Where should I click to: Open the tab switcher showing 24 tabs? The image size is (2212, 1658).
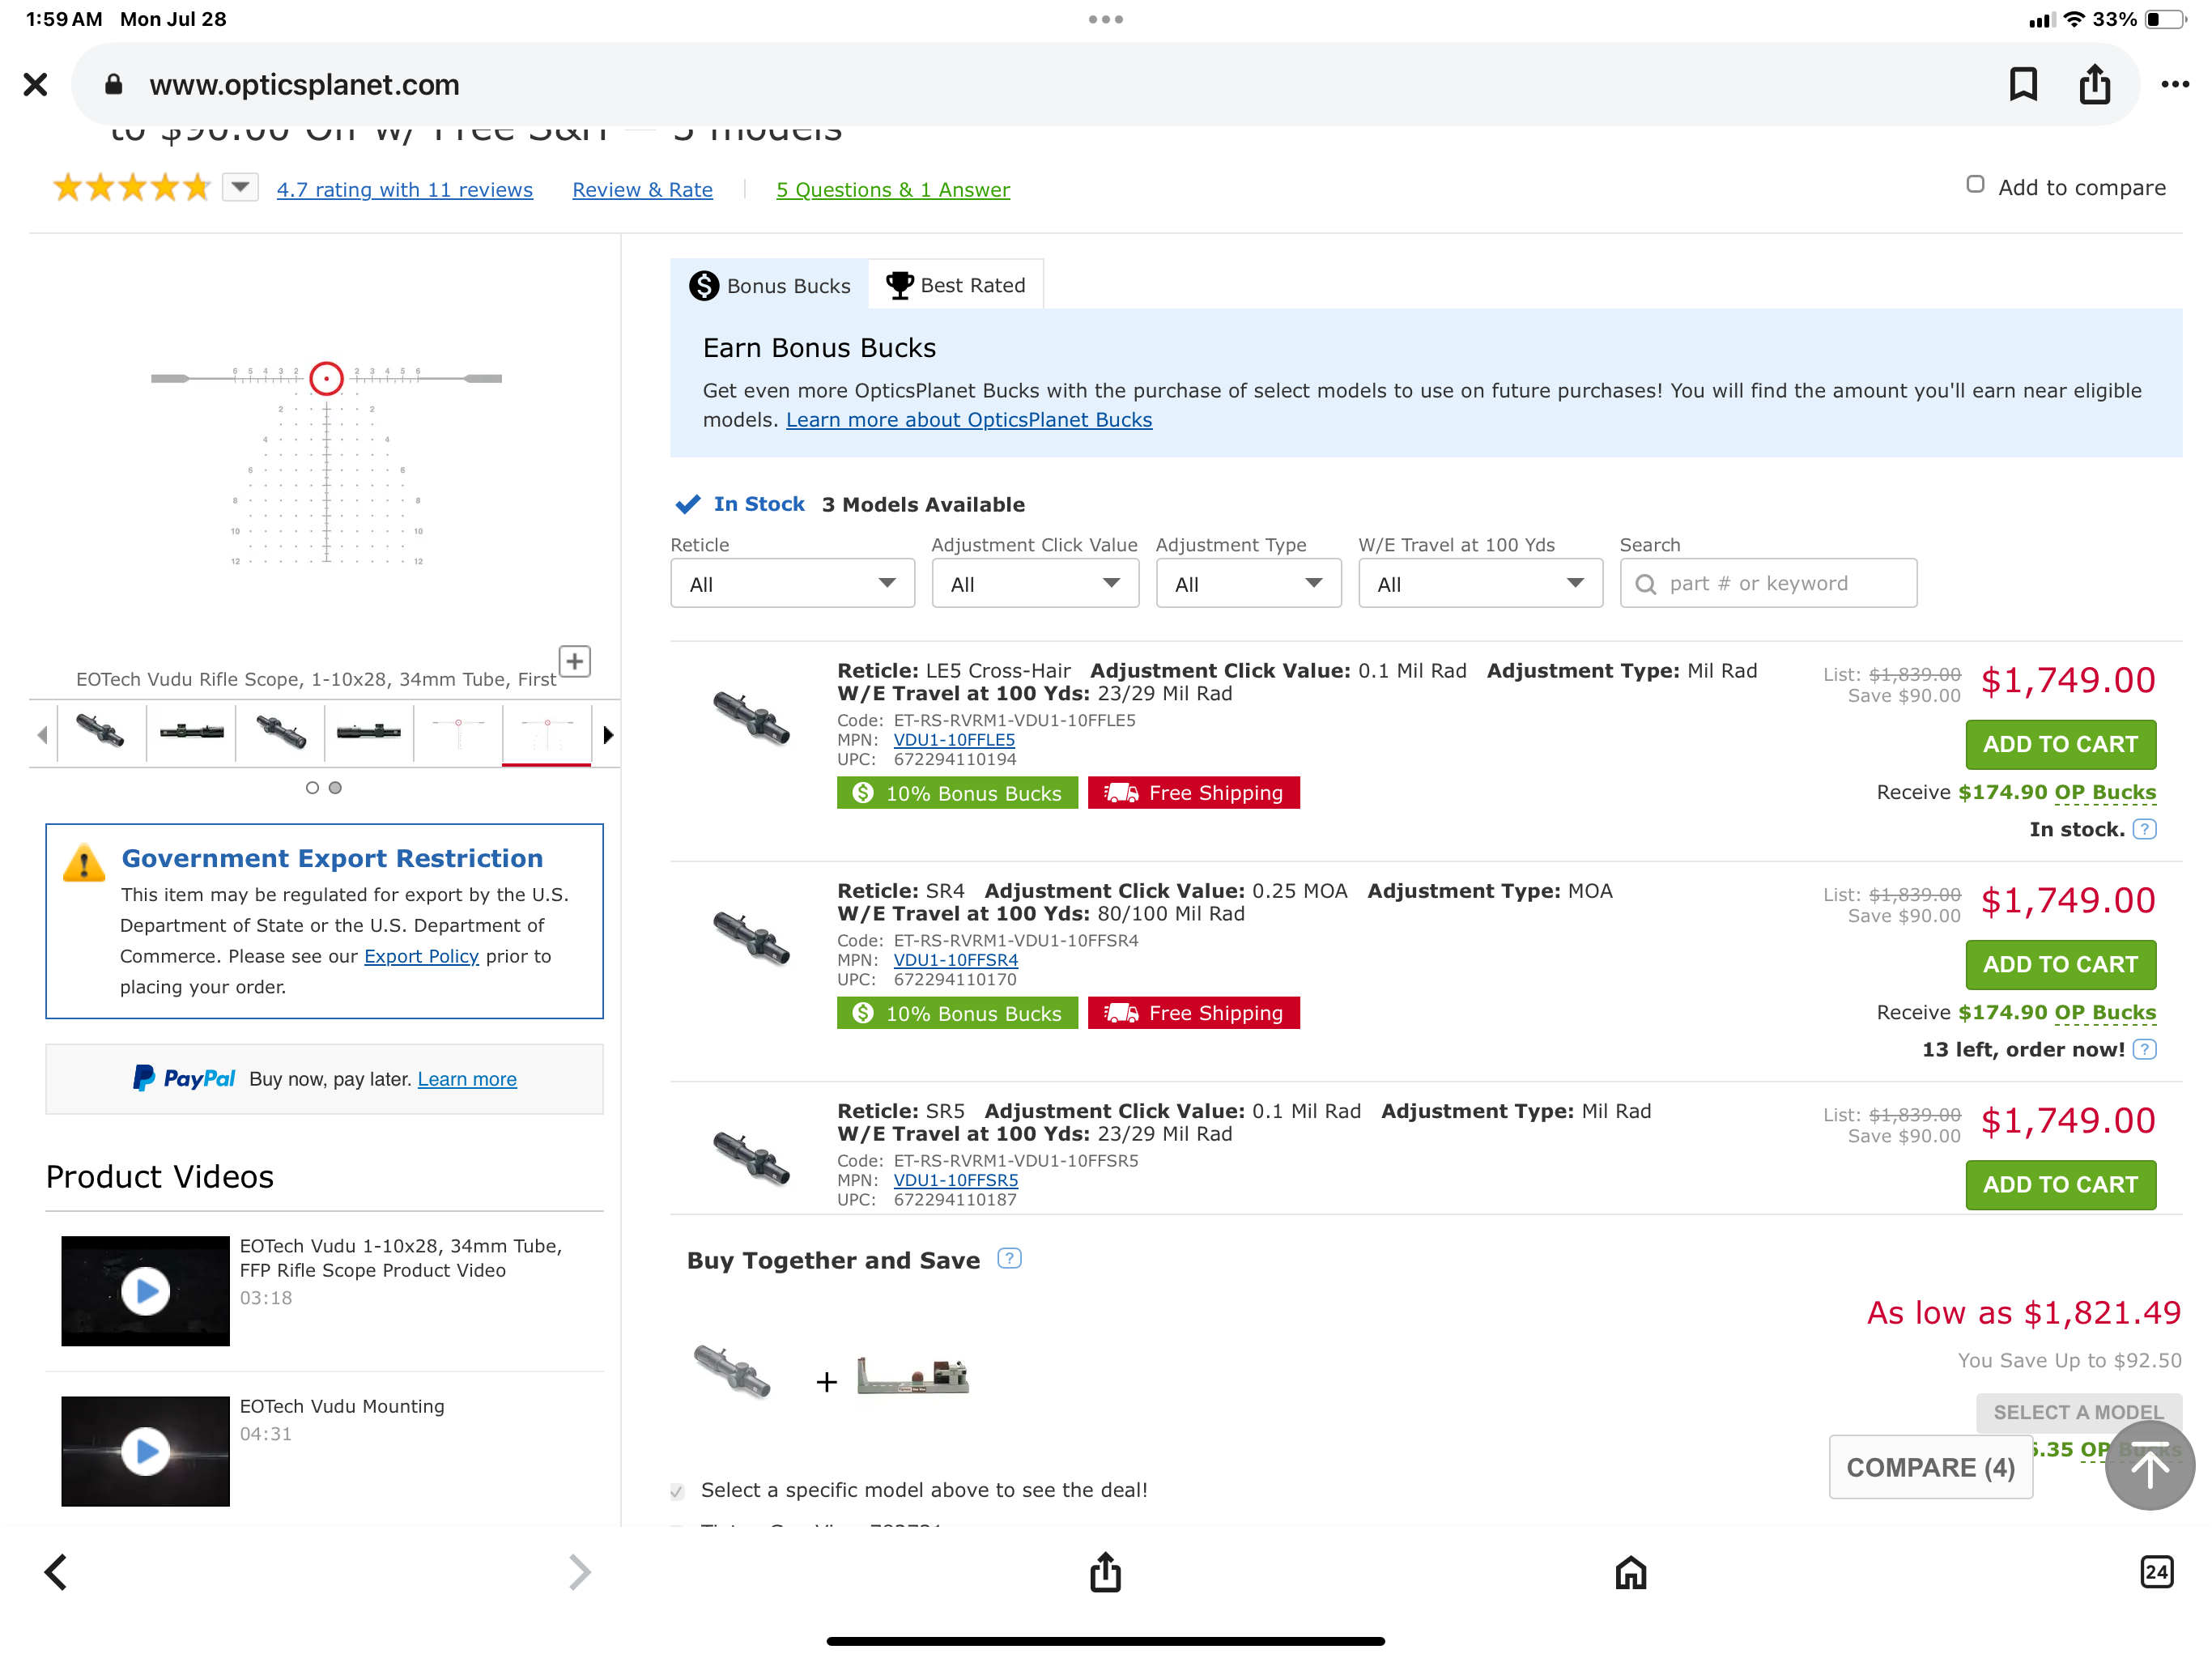(x=2156, y=1571)
